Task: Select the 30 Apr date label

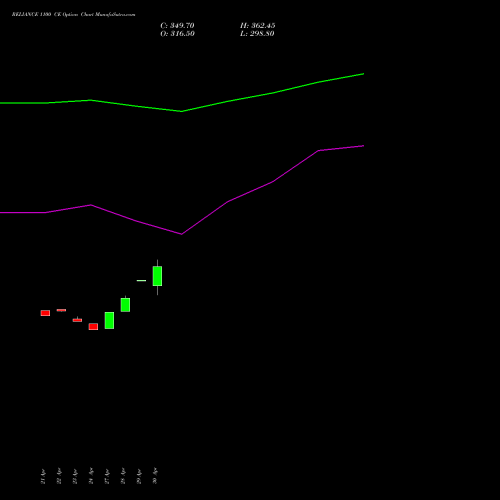Action: pos(155,476)
